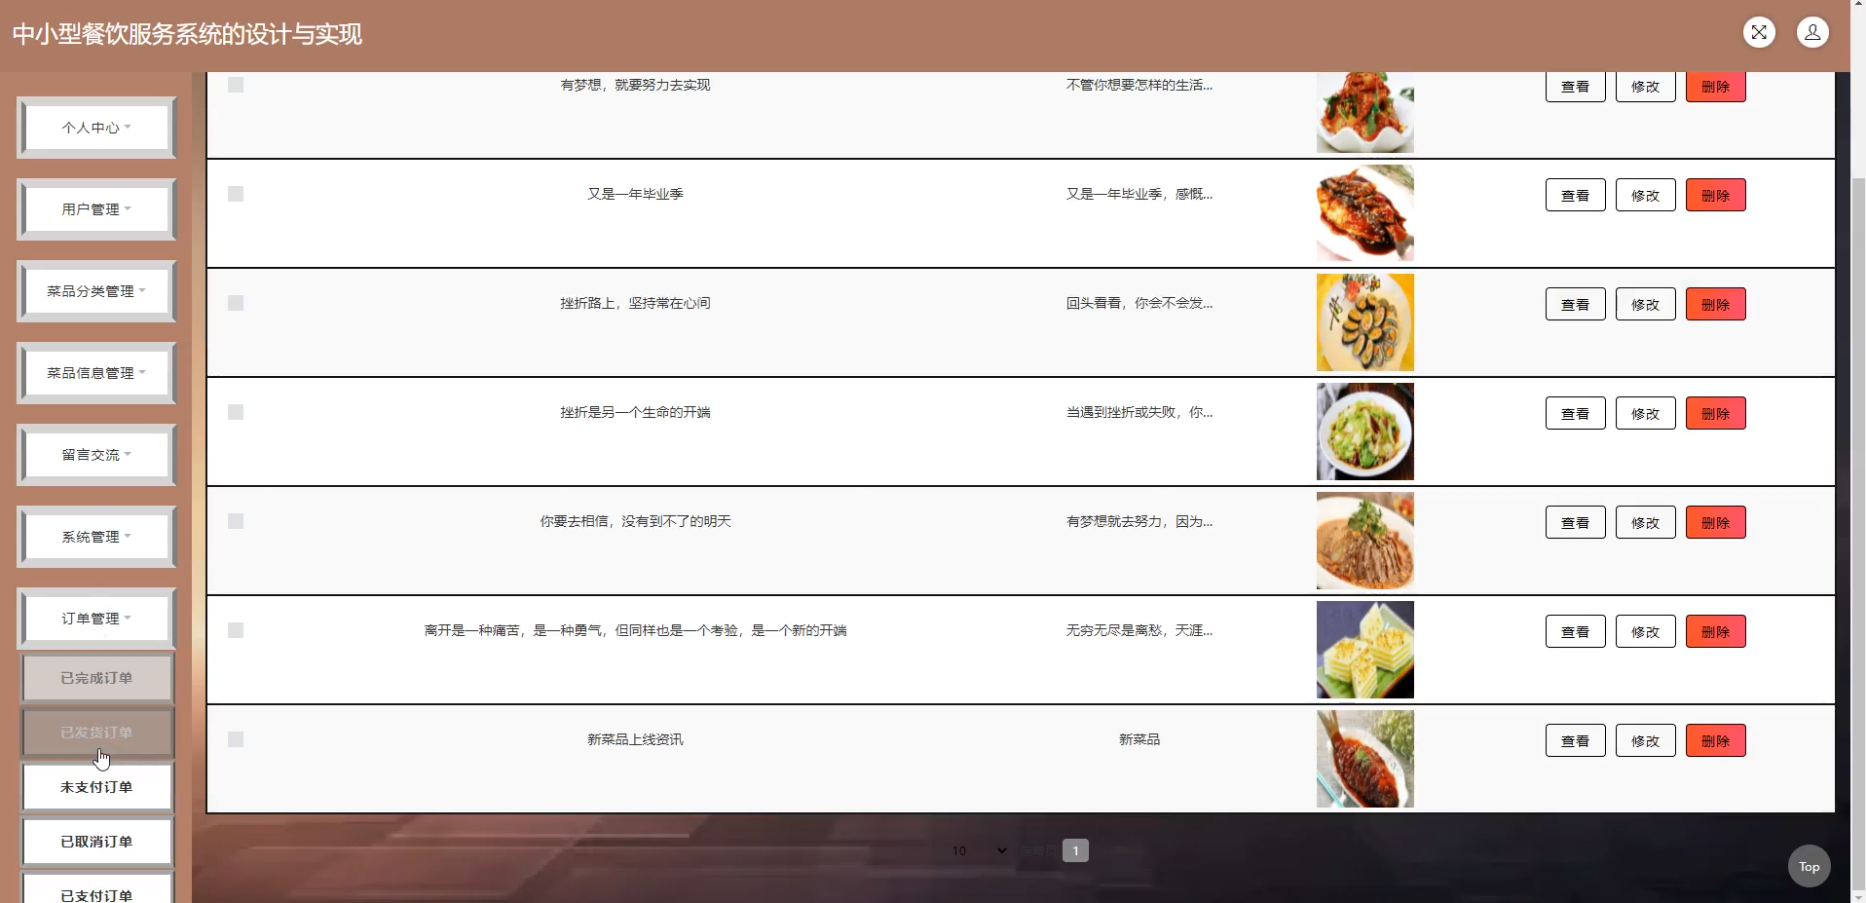
Task: Delete the 又是一年毕业季 entry
Action: click(x=1715, y=195)
